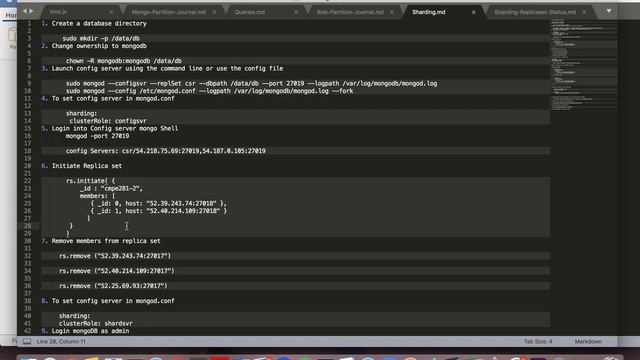Open the Home tab in the background window
Viewport: 640px width, 360px height.
coord(11,15)
